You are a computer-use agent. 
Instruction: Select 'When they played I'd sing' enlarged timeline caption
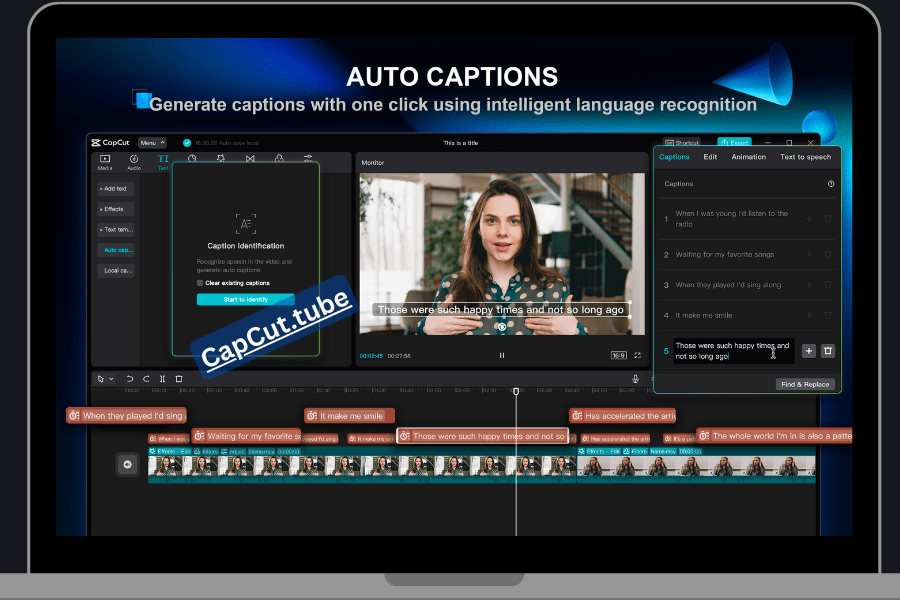pyautogui.click(x=127, y=416)
